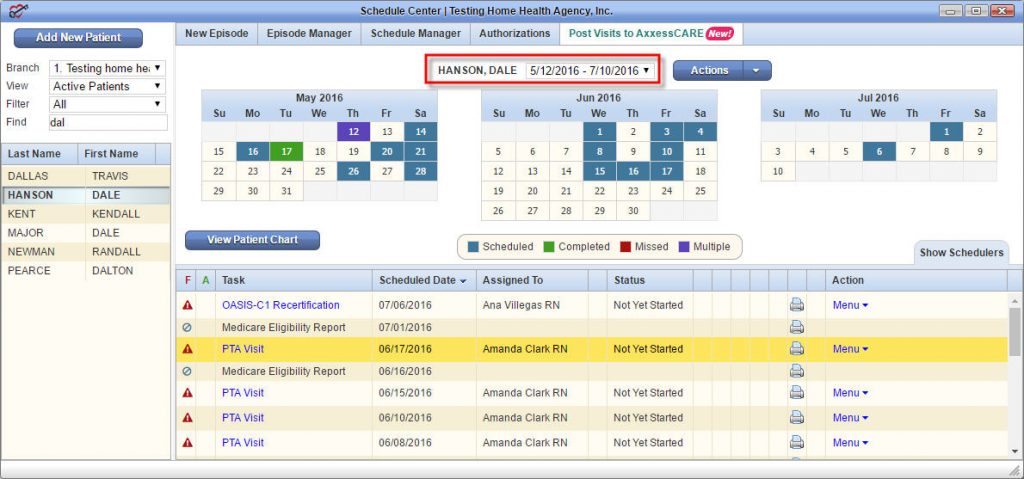The height and width of the screenshot is (479, 1024).
Task: Click the Axxess logo in title bar
Action: point(17,10)
